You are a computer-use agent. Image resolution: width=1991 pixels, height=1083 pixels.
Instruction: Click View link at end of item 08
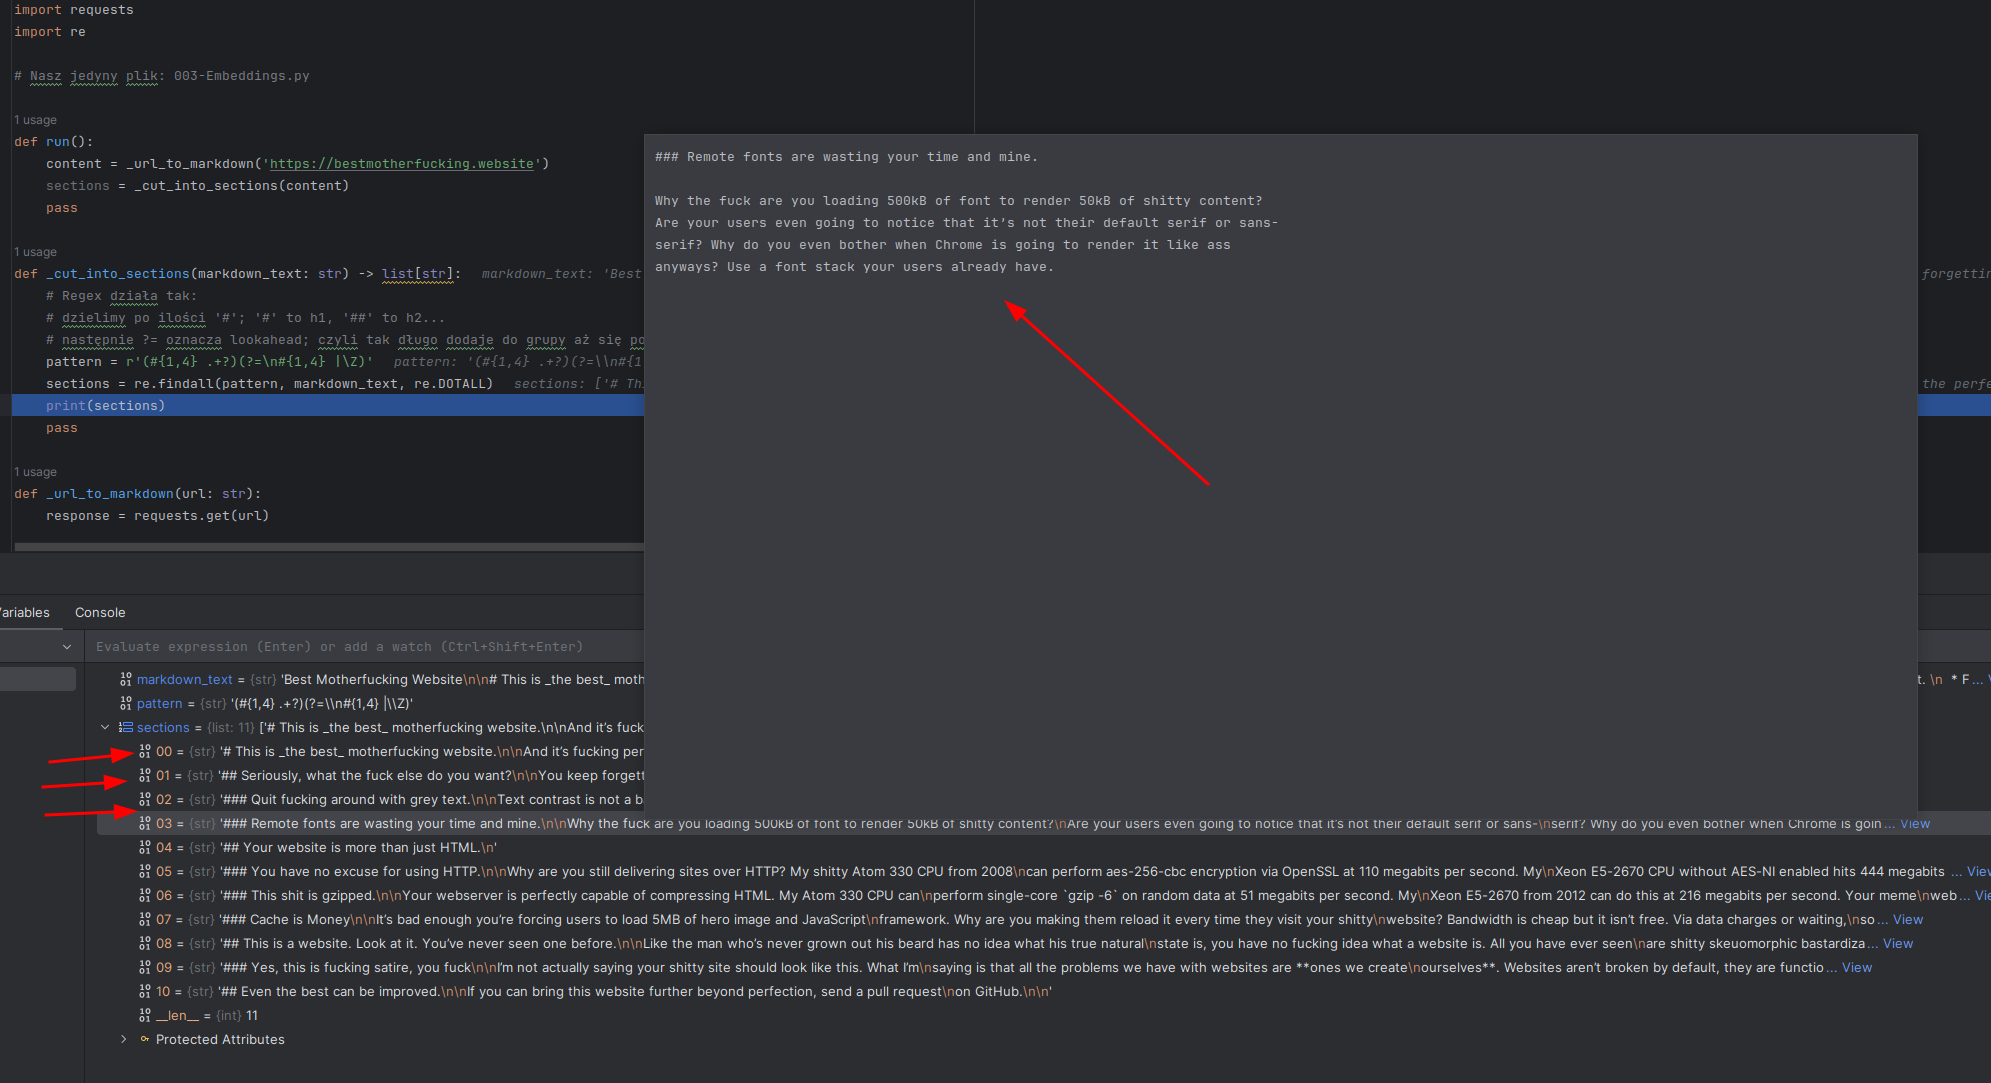(x=1897, y=943)
